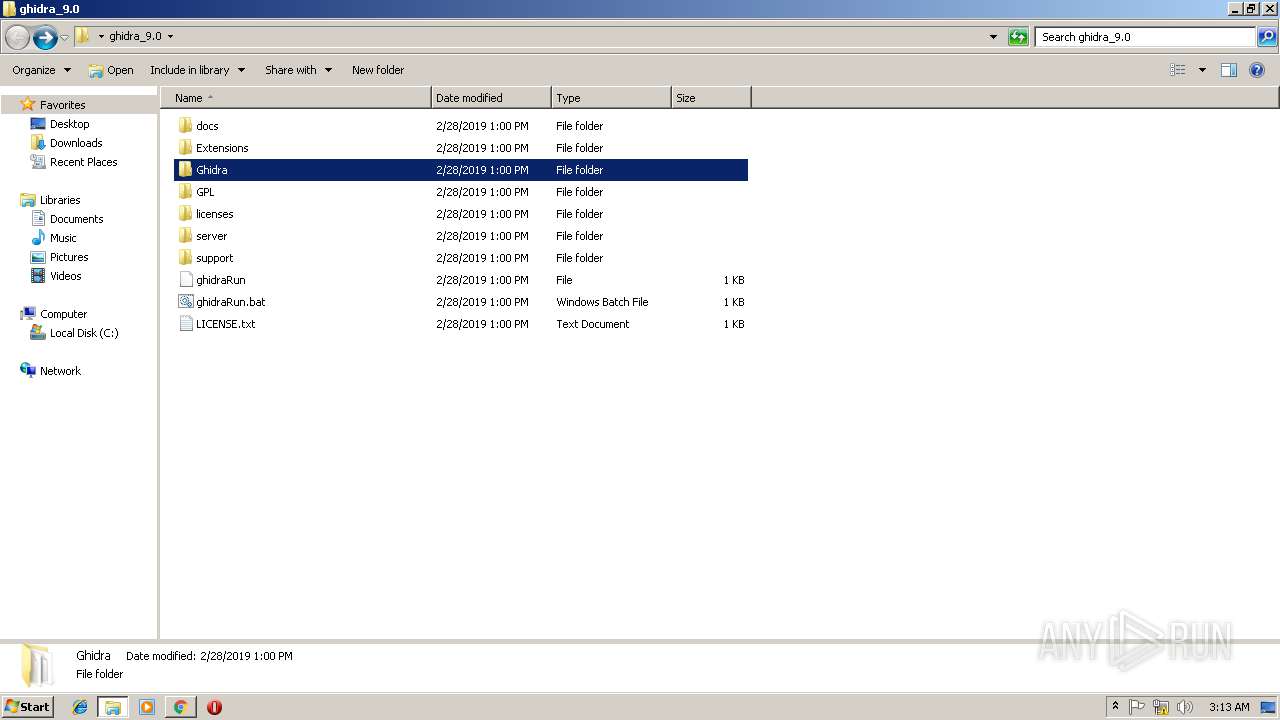Click the Windows Batch File type text
Viewport: 1280px width, 720px height.
[602, 302]
